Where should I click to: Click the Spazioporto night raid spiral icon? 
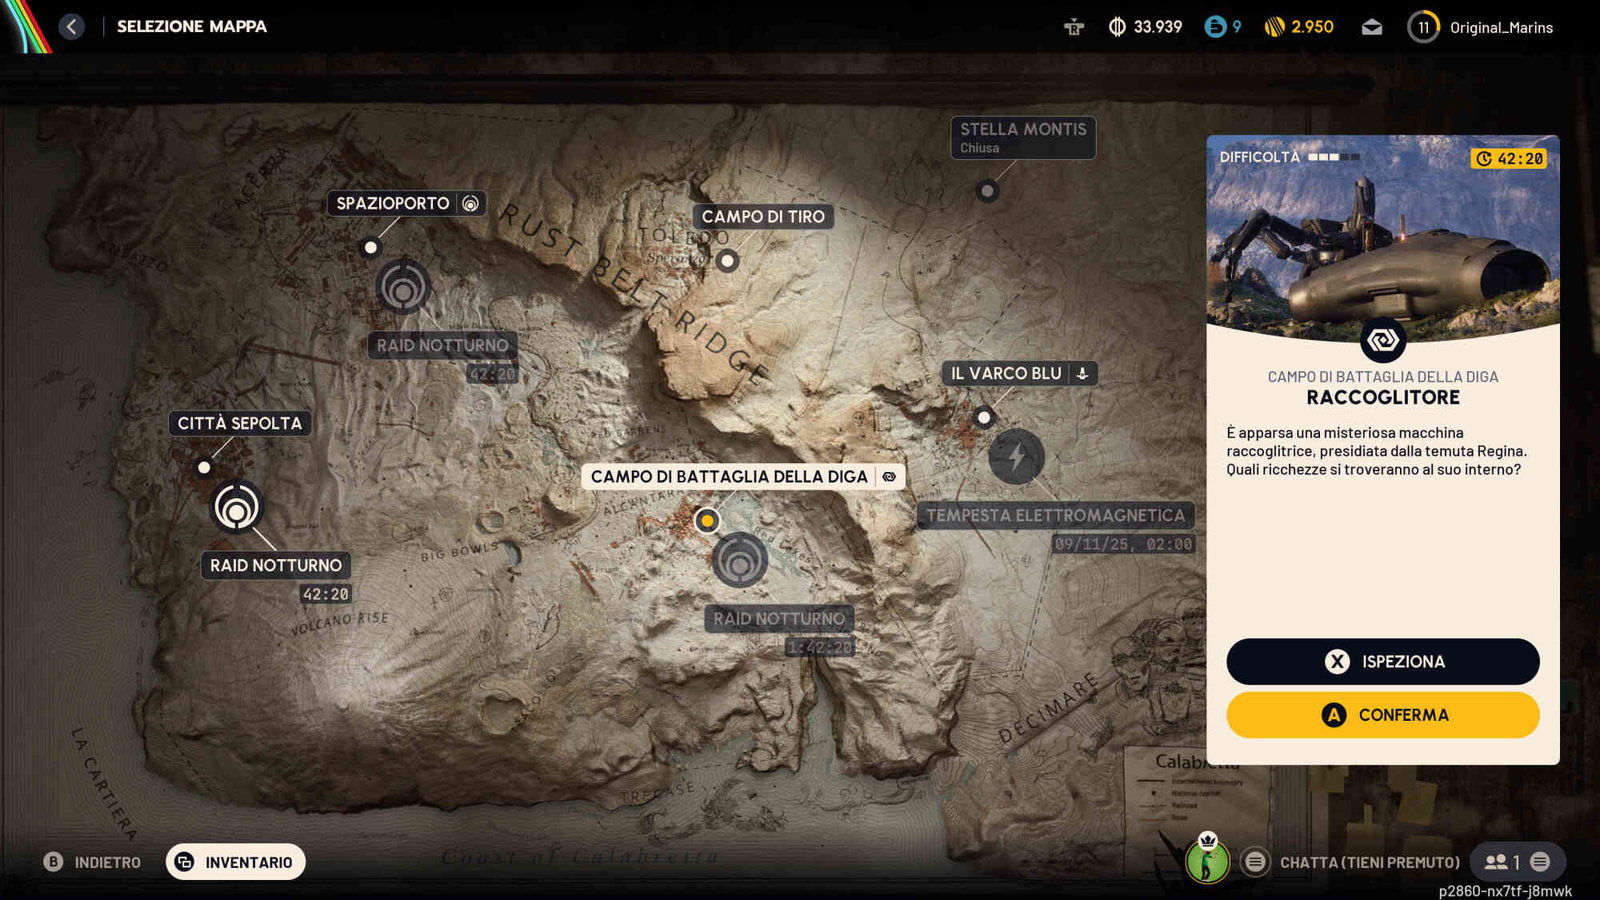click(x=404, y=288)
